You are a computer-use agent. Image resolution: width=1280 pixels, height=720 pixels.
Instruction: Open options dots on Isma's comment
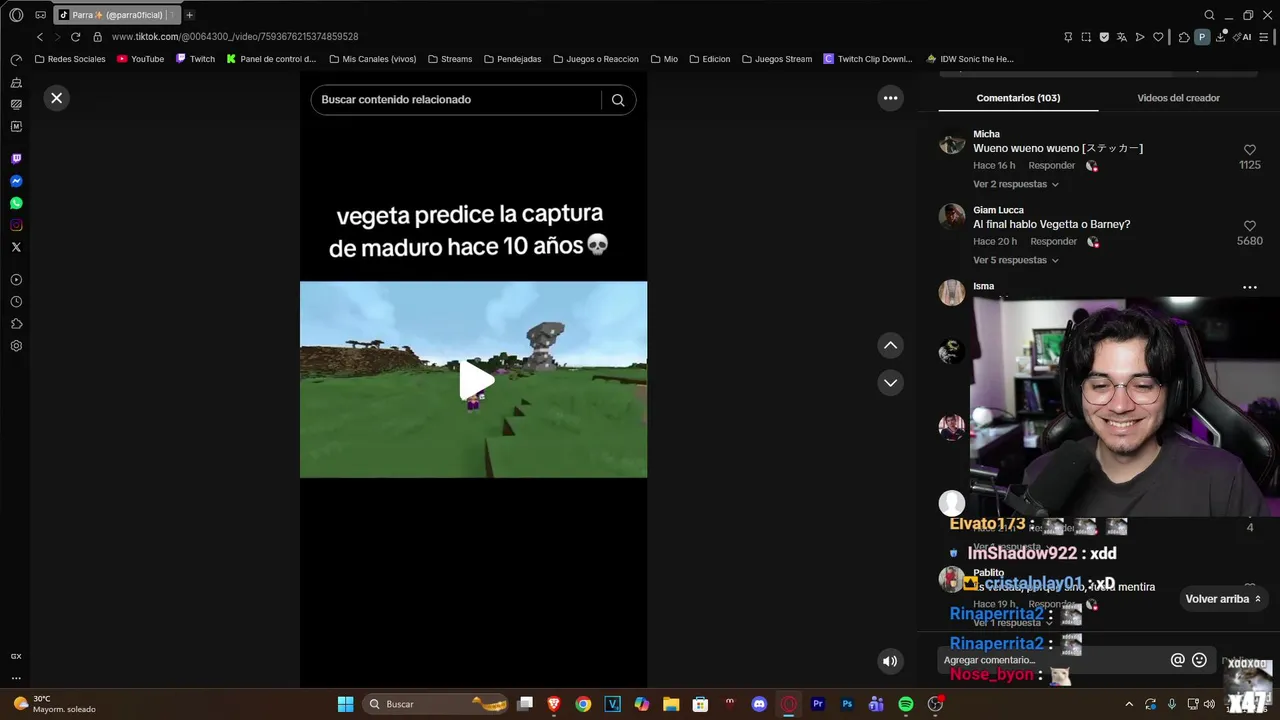point(1249,287)
